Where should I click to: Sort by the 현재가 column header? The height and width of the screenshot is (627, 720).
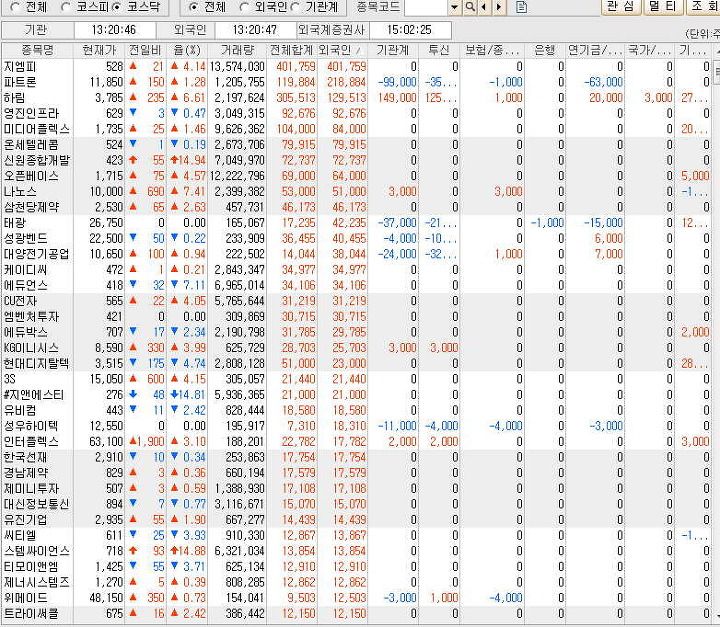click(x=99, y=50)
